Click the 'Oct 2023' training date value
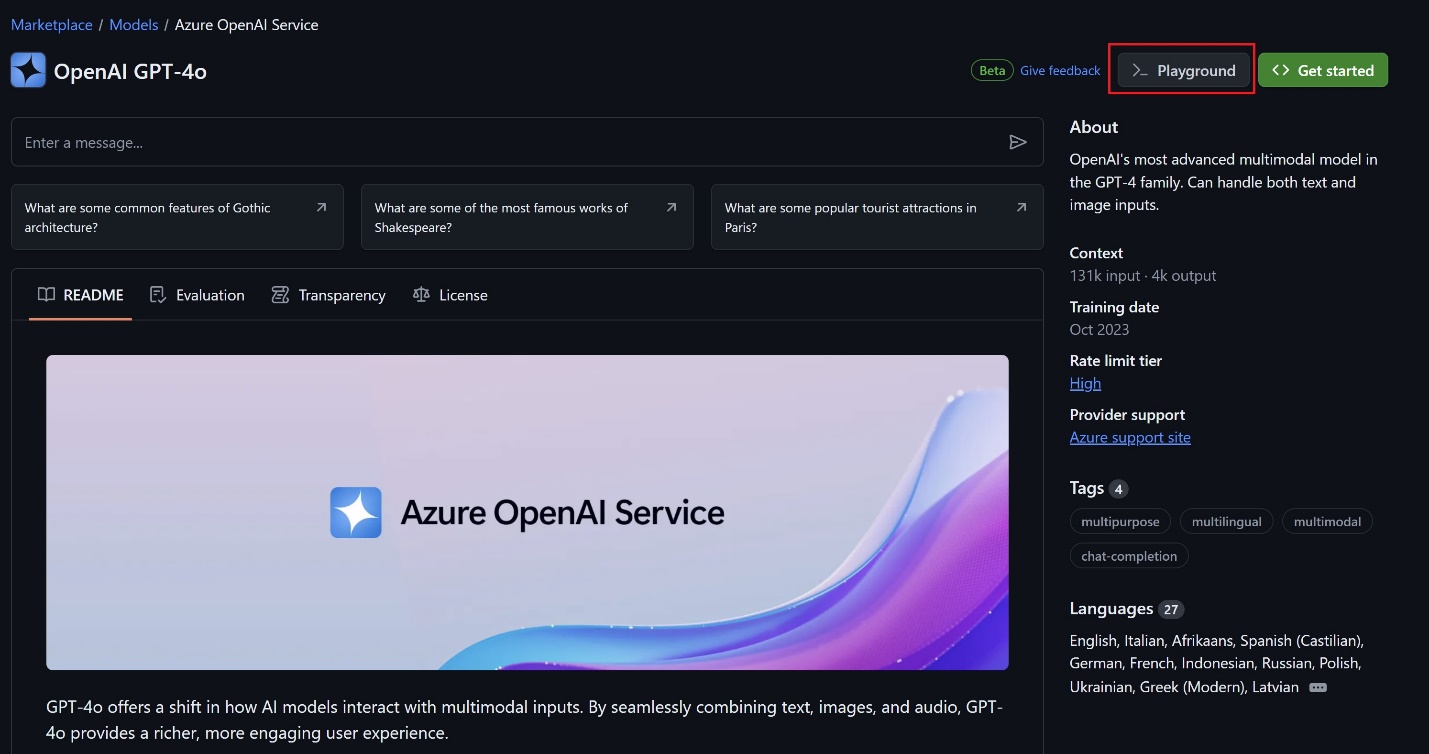The height and width of the screenshot is (754, 1429). [x=1099, y=329]
